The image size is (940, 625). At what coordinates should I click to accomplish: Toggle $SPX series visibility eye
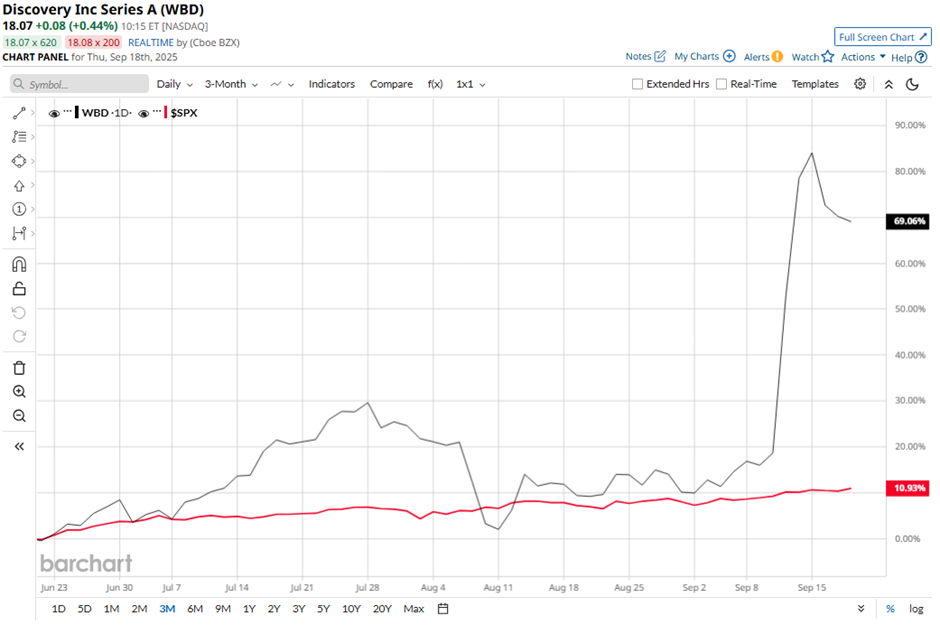tap(143, 113)
